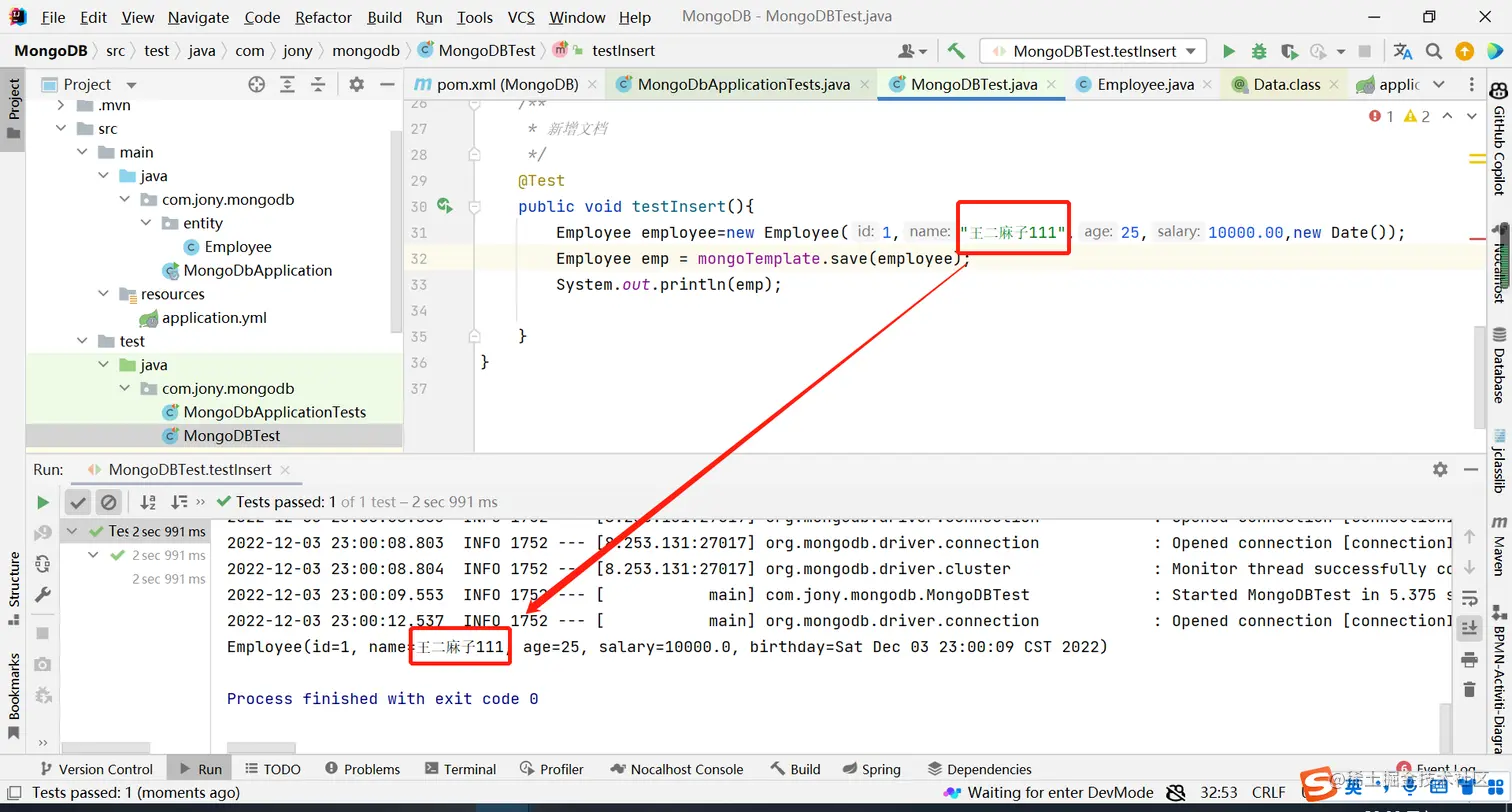Click the orange update arrow icon
This screenshot has height=812, width=1512.
click(1464, 51)
